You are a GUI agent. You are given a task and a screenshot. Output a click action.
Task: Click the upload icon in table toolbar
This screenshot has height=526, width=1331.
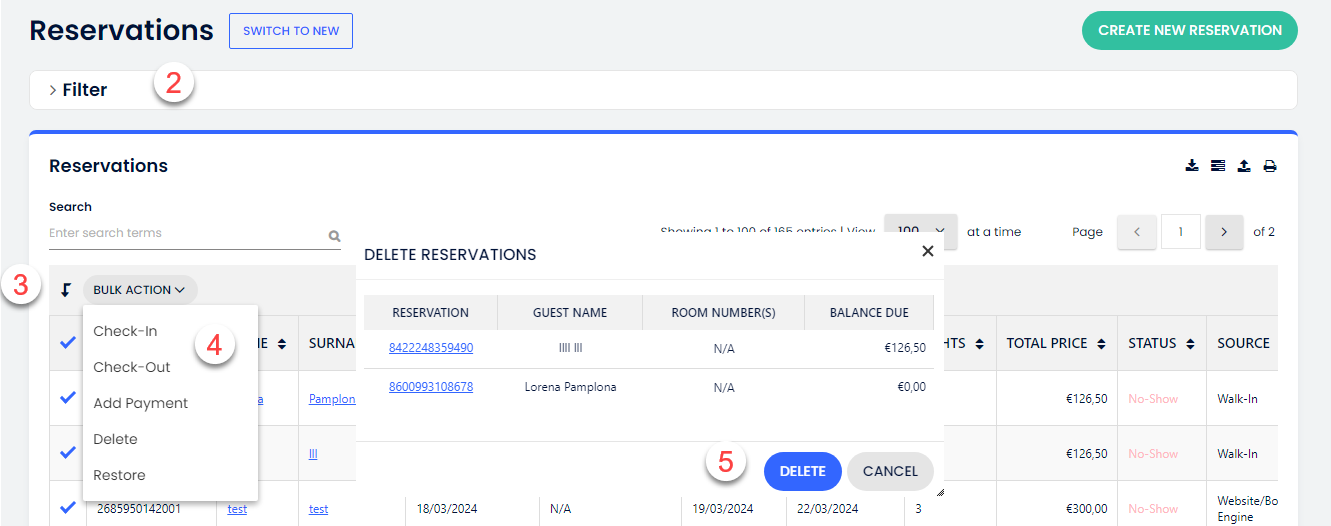tap(1244, 166)
